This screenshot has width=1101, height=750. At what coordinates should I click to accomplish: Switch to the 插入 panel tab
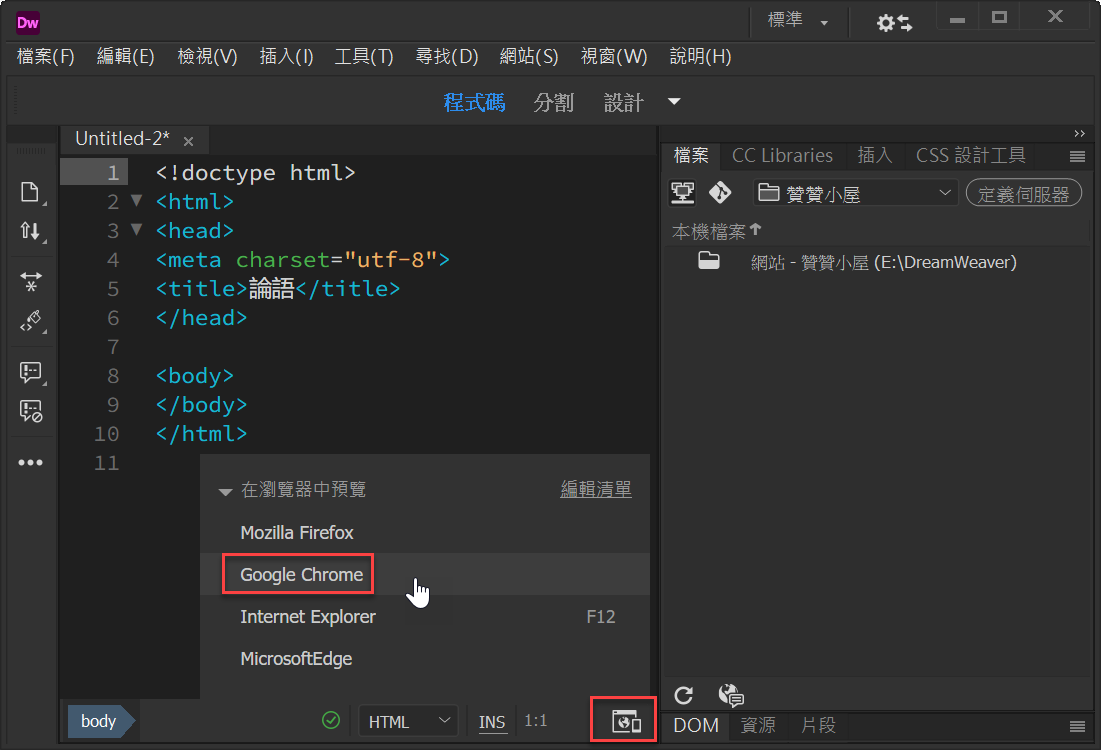coord(874,155)
